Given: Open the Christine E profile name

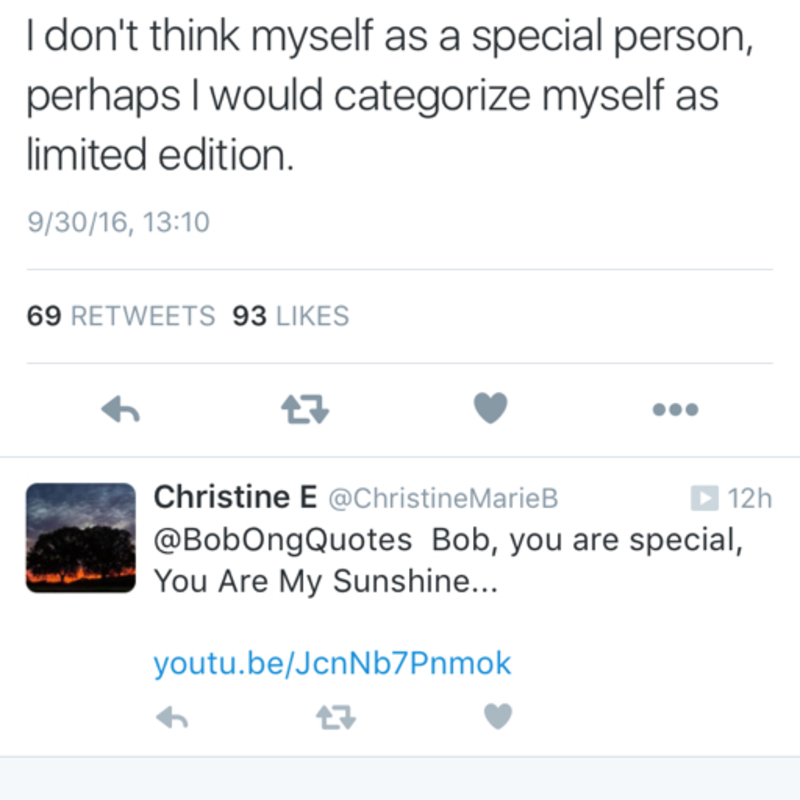Looking at the screenshot, I should coord(235,497).
